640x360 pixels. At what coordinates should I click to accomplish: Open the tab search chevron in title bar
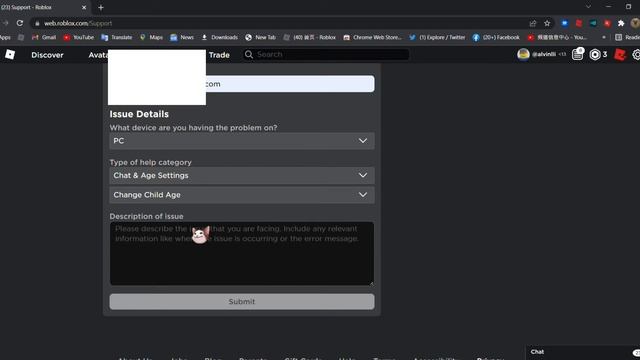click(588, 7)
